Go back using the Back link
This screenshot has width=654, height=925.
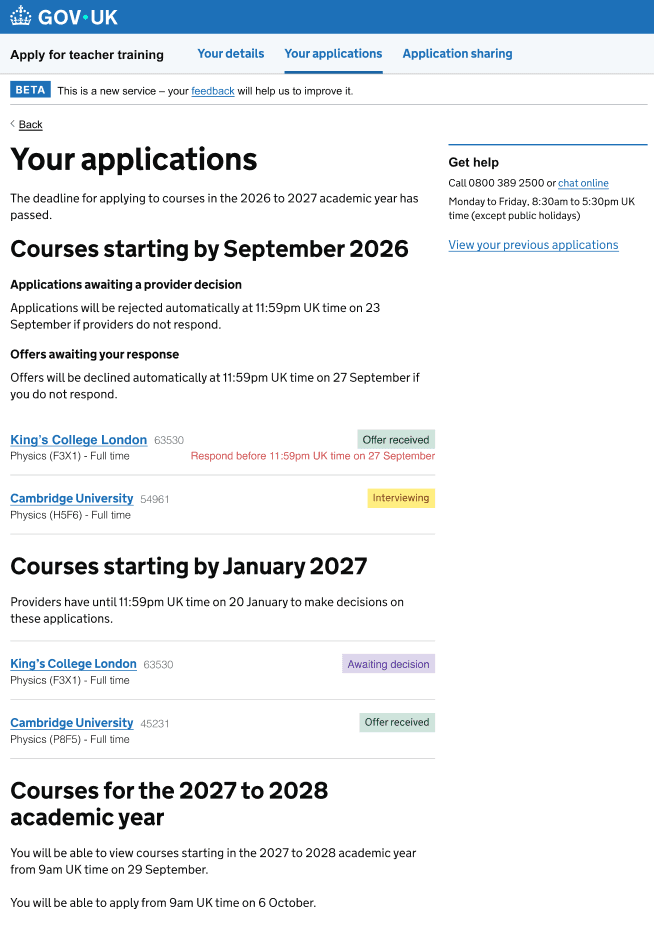pyautogui.click(x=31, y=124)
